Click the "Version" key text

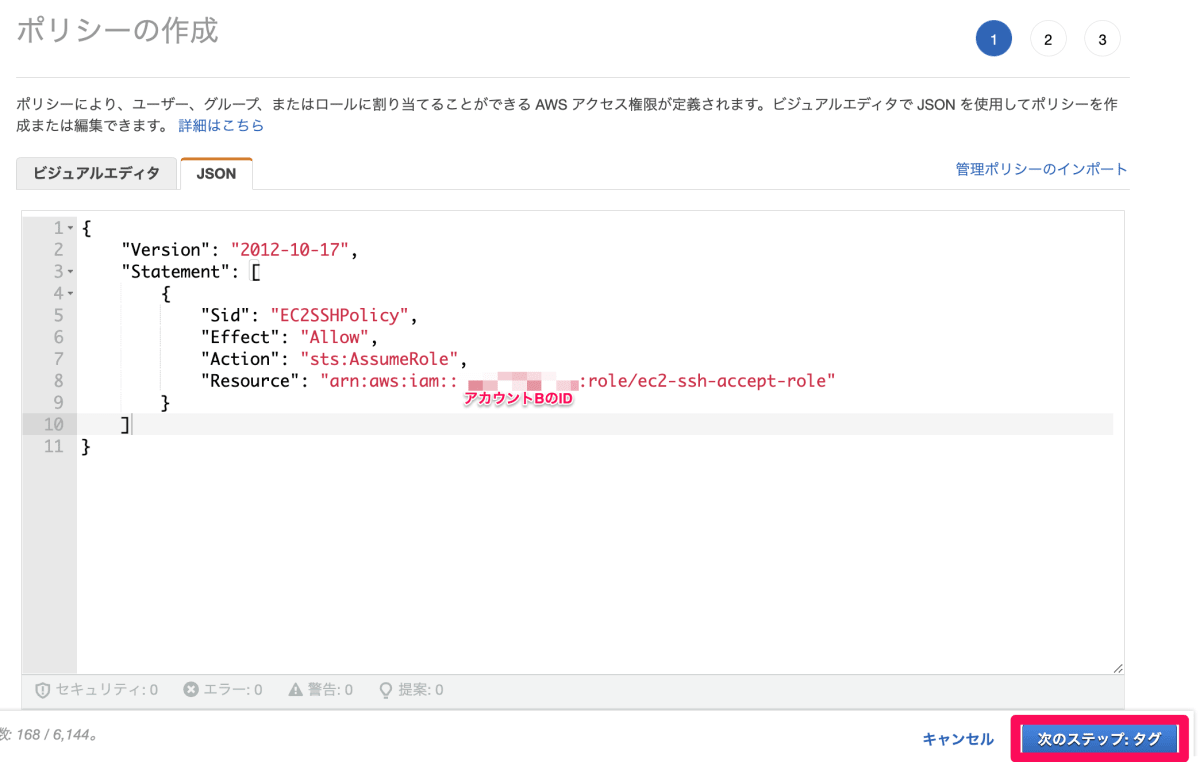point(166,250)
